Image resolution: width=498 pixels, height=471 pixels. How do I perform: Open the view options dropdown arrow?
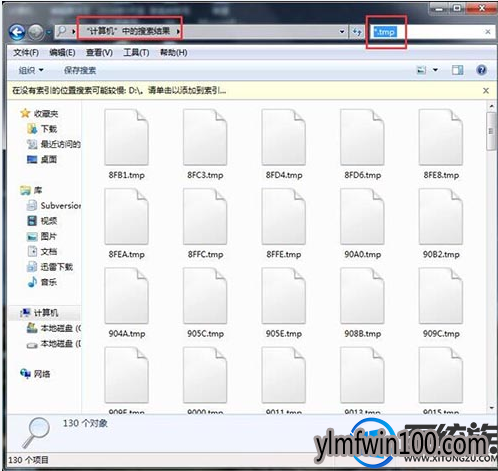435,70
